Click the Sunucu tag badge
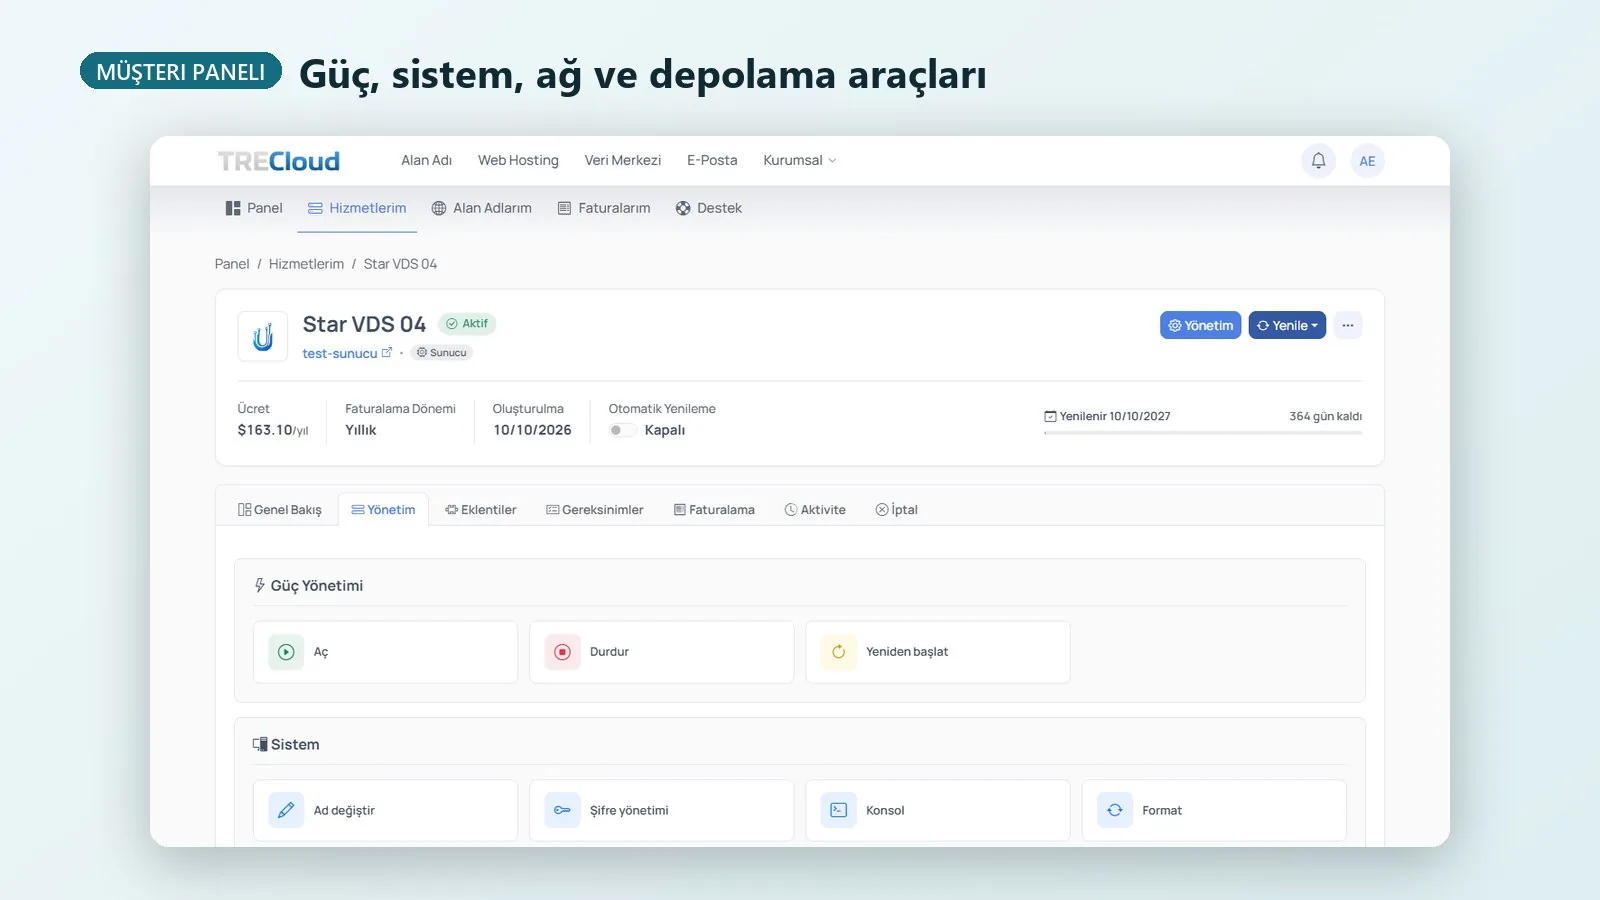Screen dimensions: 1600x900 442,352
